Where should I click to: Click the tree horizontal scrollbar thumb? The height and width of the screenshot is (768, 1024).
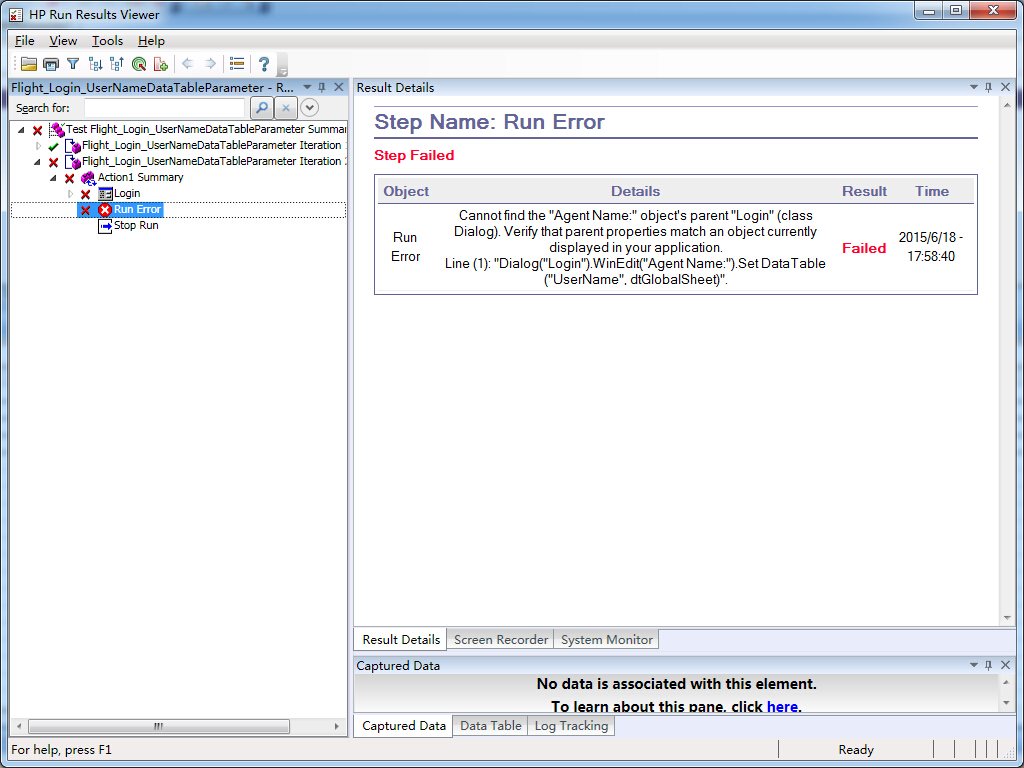(159, 726)
